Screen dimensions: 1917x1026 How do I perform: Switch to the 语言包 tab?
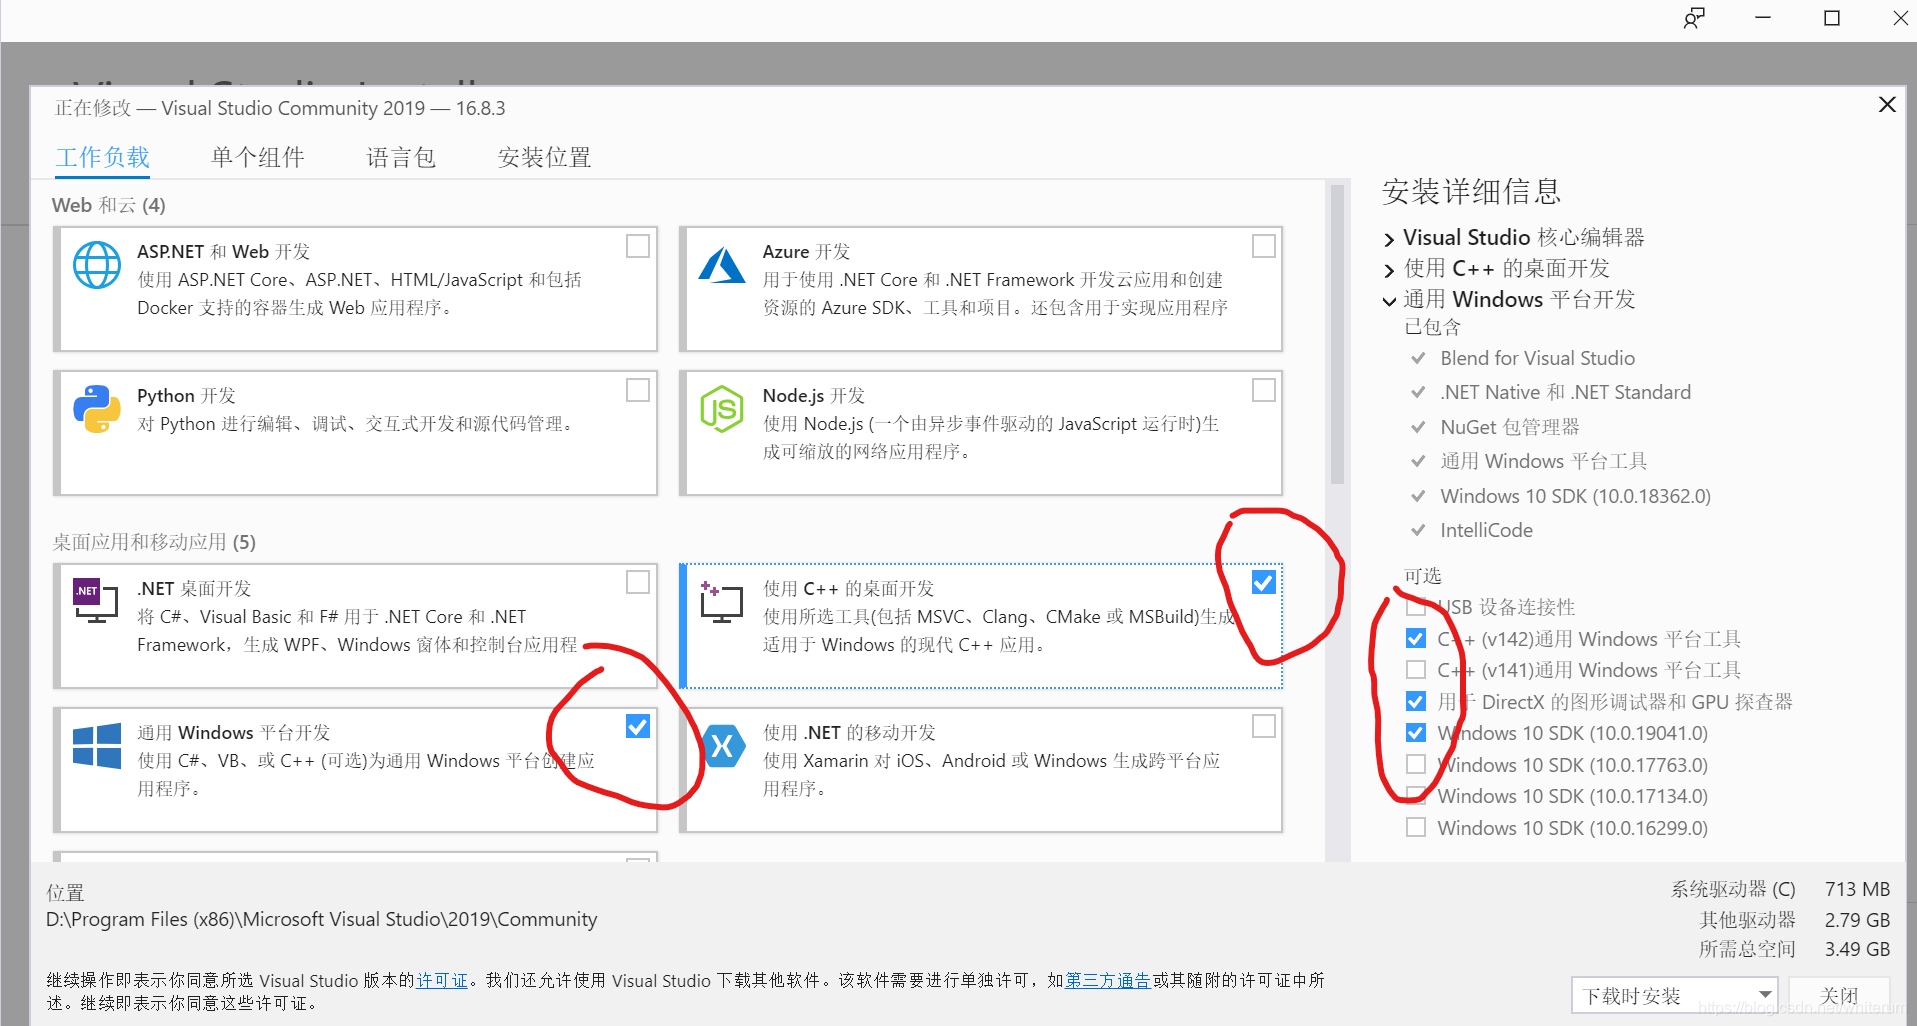pos(401,157)
